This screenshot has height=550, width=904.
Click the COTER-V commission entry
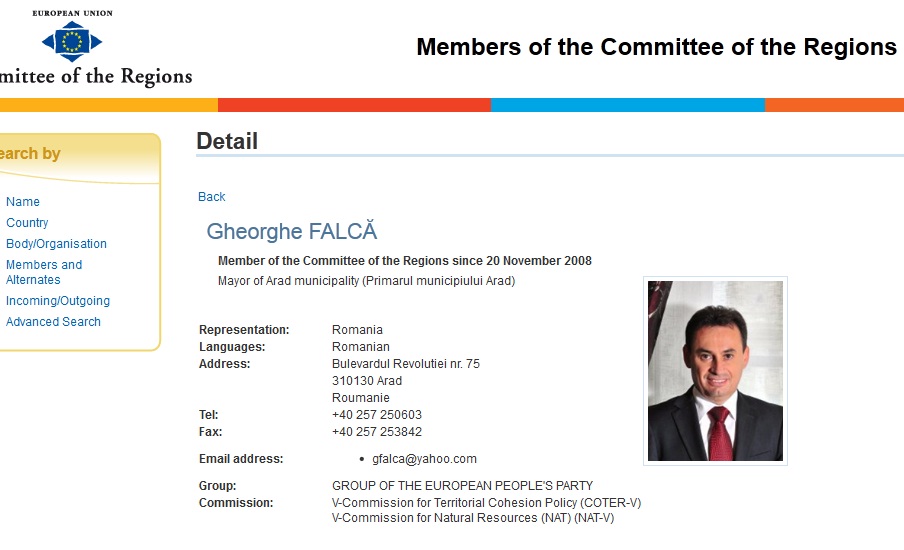[x=487, y=503]
